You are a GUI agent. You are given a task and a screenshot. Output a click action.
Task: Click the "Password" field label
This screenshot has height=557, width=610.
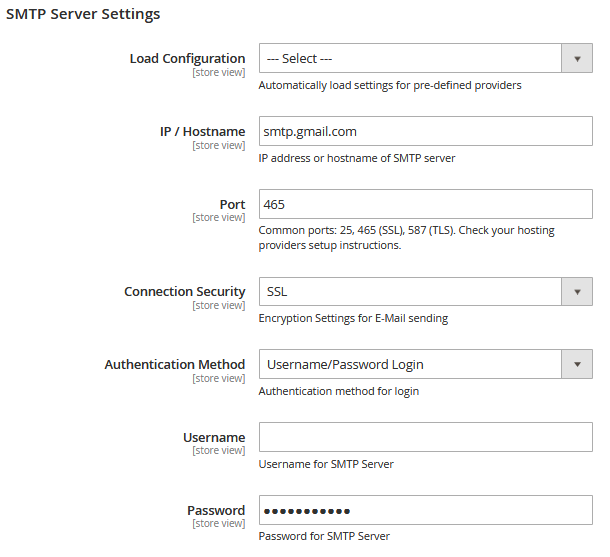click(x=215, y=510)
